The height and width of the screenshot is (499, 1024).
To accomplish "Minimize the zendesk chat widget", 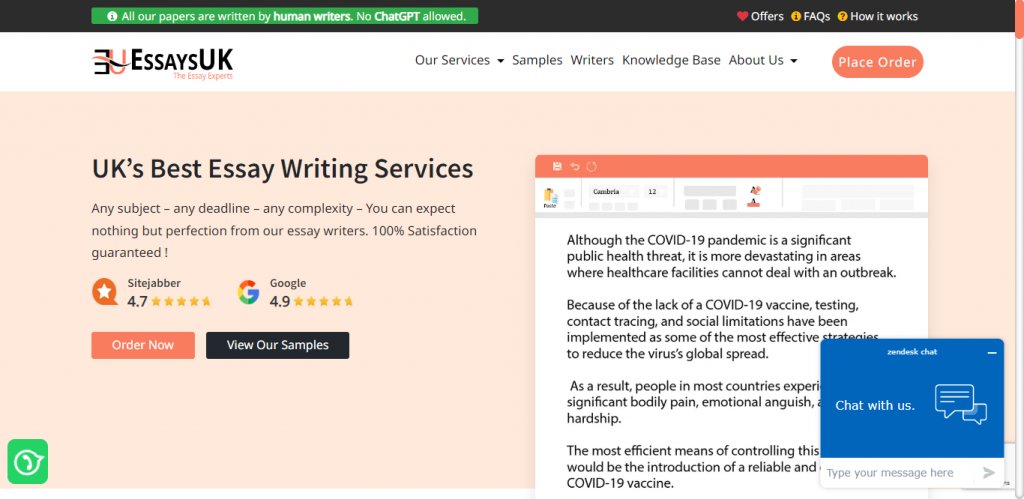I will (x=992, y=352).
